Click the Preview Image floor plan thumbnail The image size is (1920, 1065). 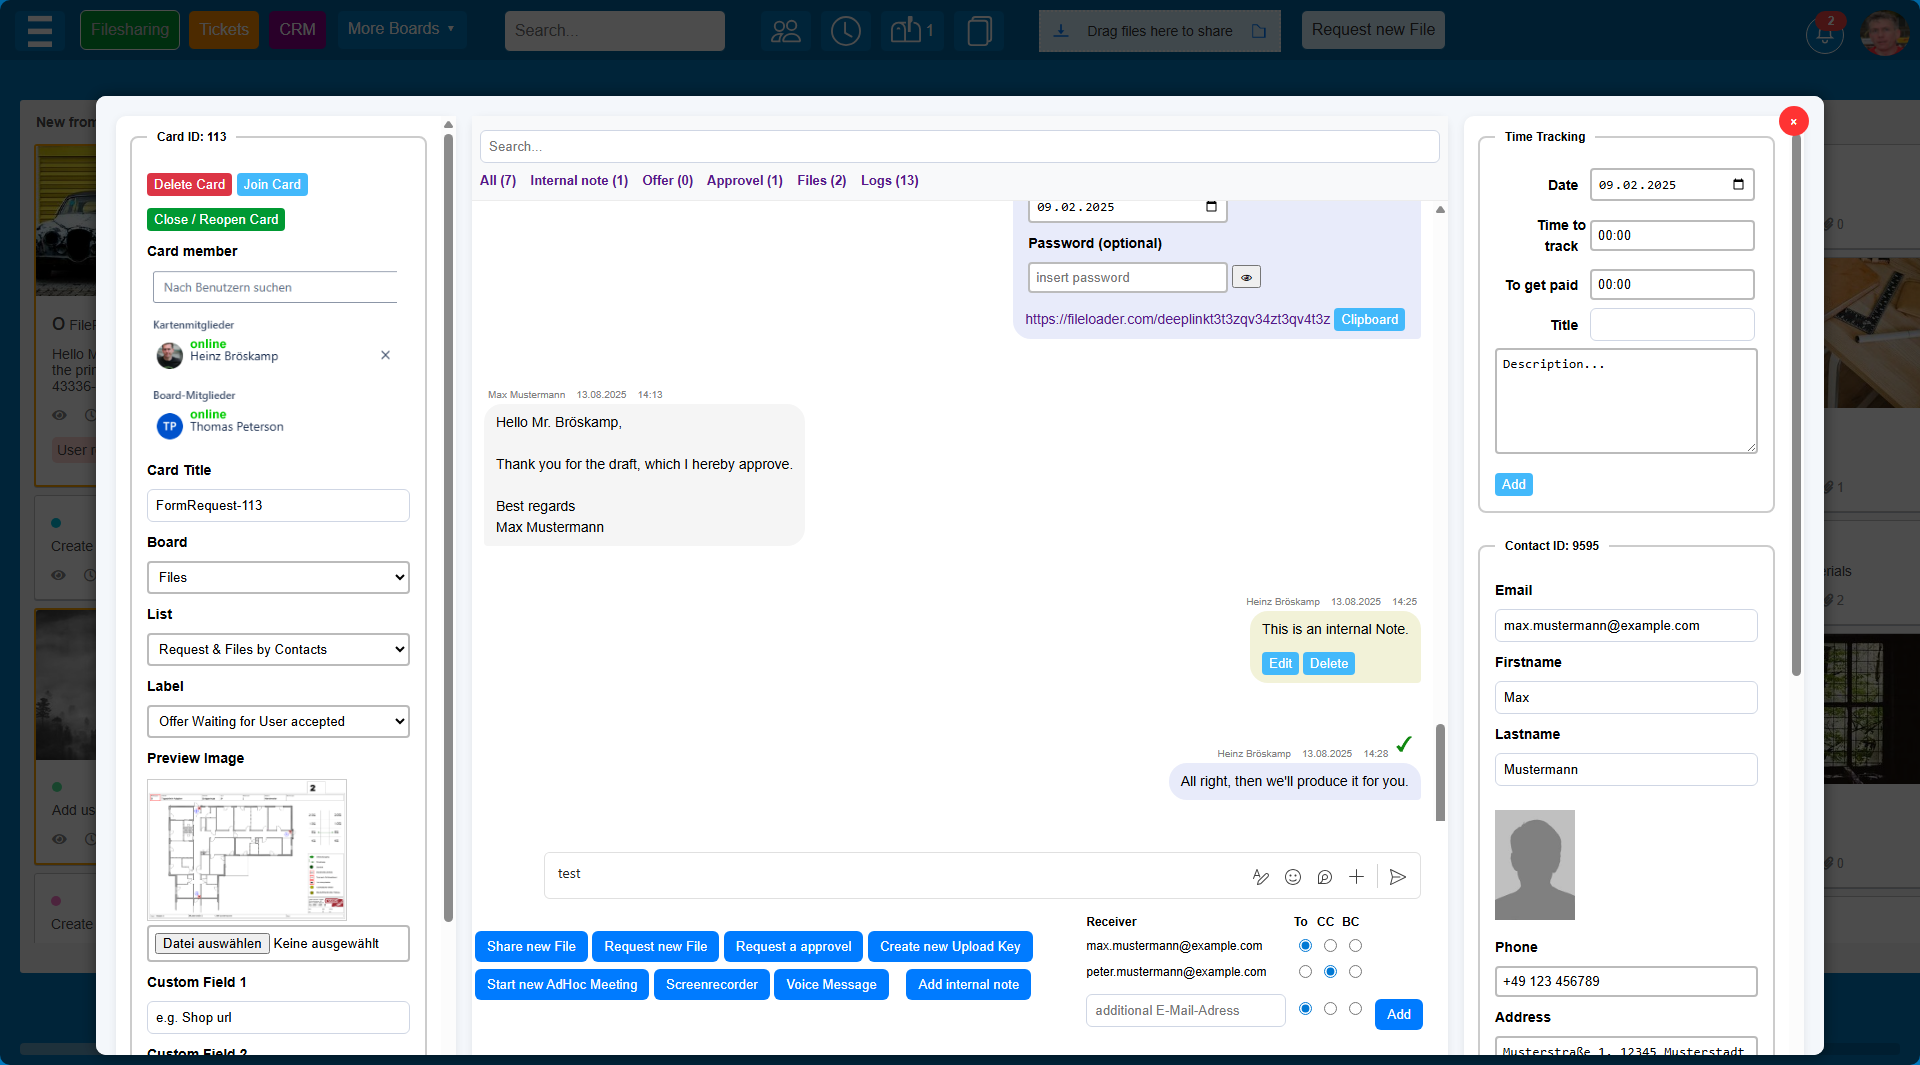click(x=247, y=850)
